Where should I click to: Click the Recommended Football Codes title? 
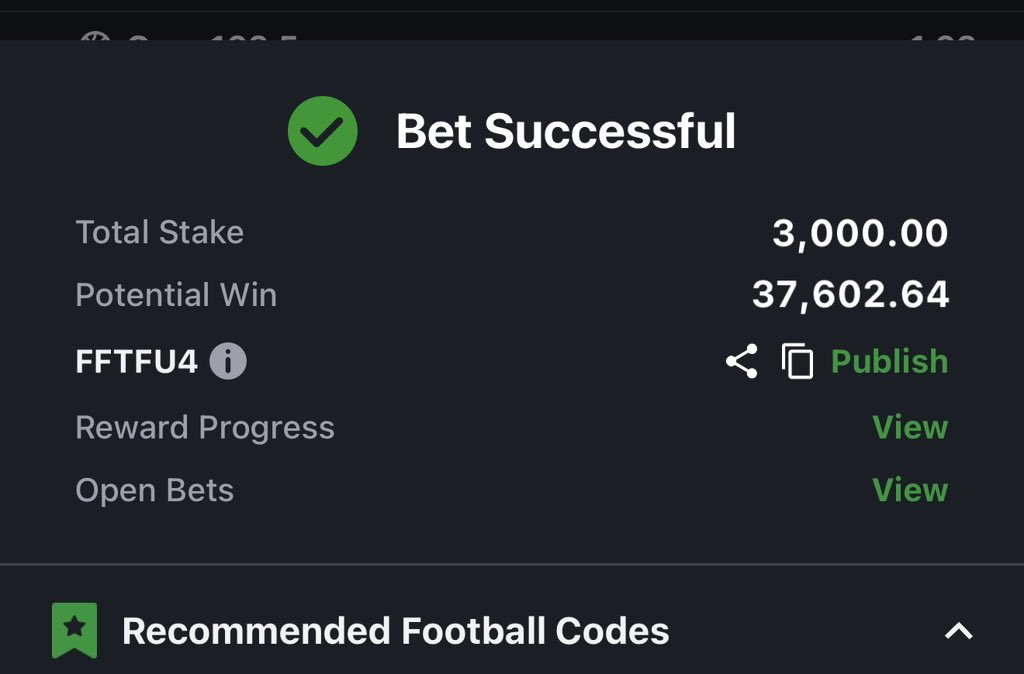(395, 631)
